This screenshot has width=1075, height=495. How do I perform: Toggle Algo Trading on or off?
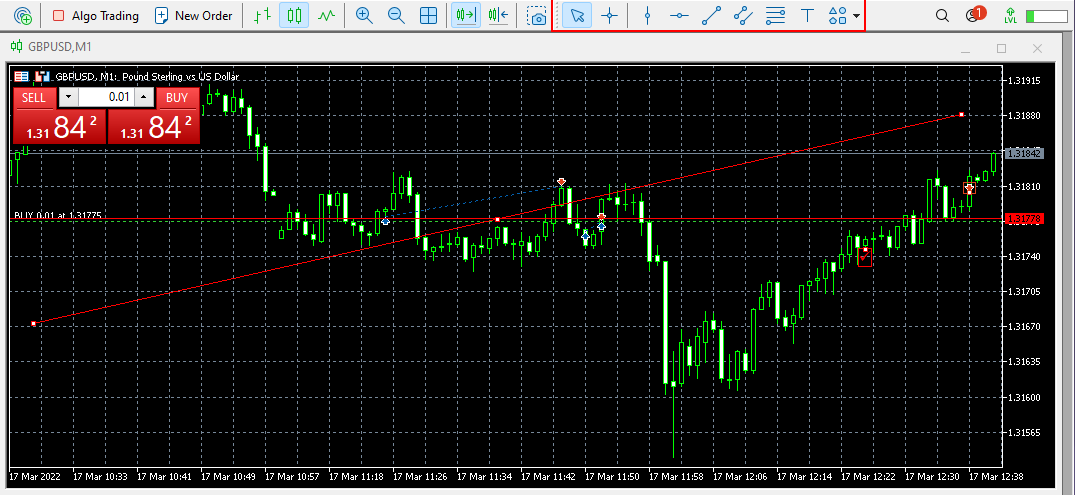tap(95, 16)
